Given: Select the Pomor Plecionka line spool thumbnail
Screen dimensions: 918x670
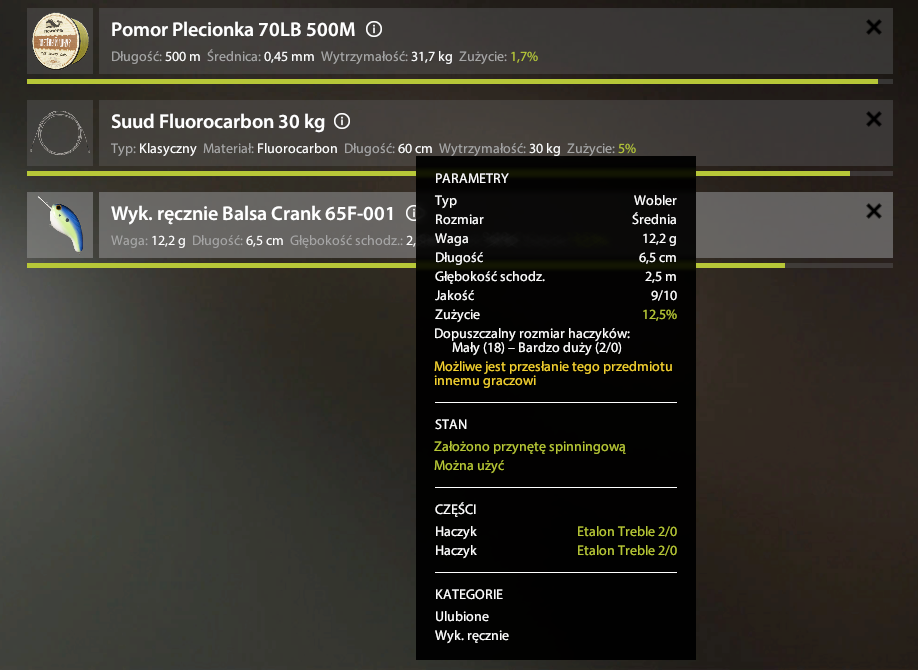Looking at the screenshot, I should tap(60, 41).
